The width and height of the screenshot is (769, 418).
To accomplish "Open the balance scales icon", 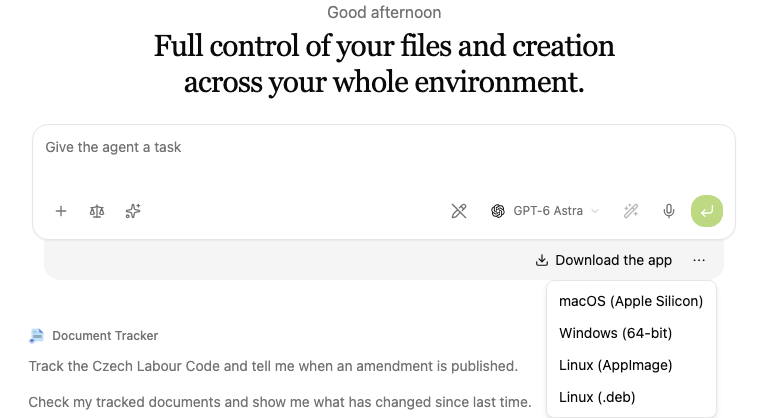I will point(97,211).
